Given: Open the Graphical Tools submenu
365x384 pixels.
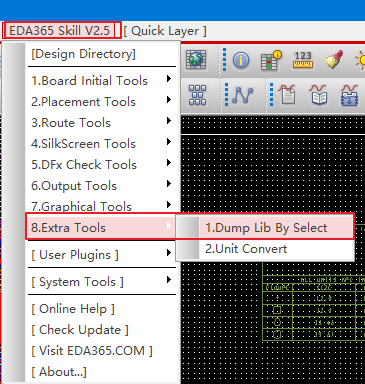Looking at the screenshot, I should [102, 206].
